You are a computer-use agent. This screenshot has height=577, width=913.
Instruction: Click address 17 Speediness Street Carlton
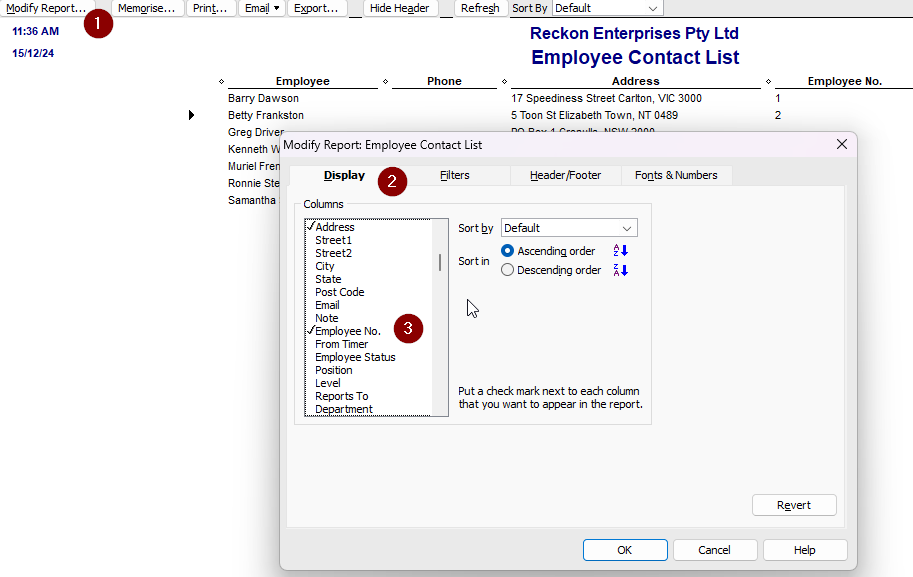(606, 98)
